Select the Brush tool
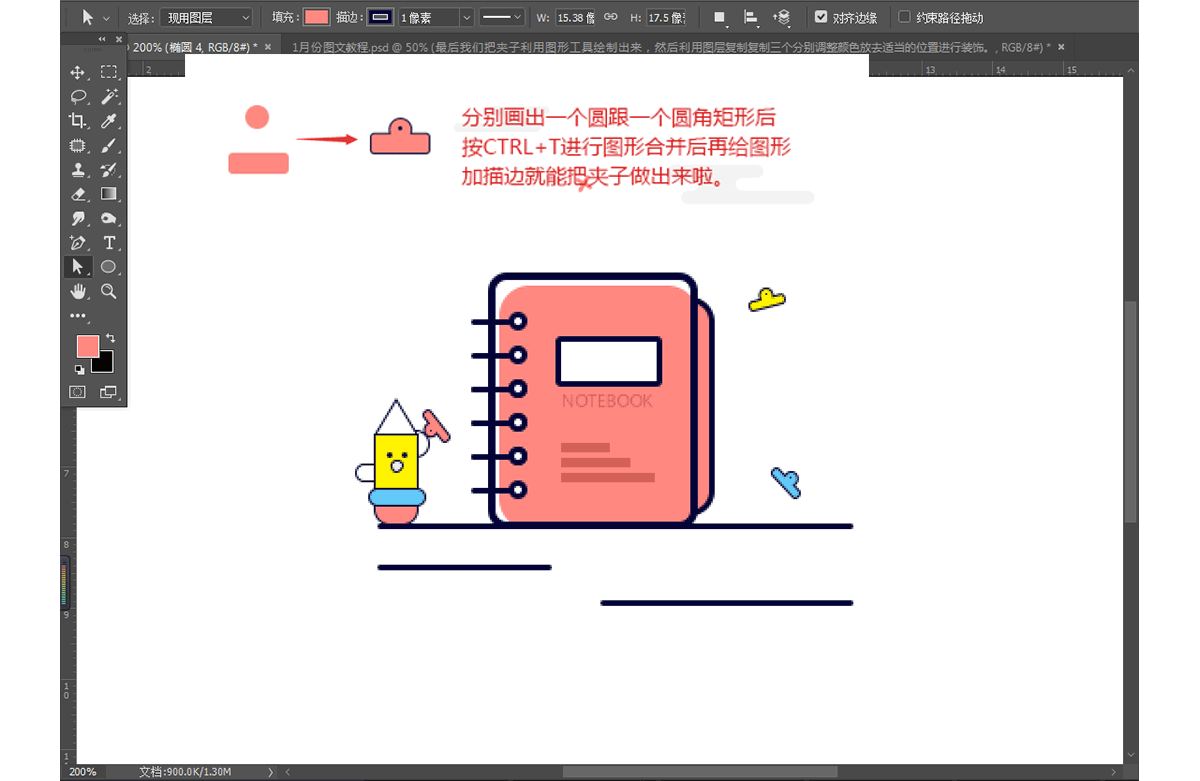This screenshot has width=1200, height=781. (109, 146)
